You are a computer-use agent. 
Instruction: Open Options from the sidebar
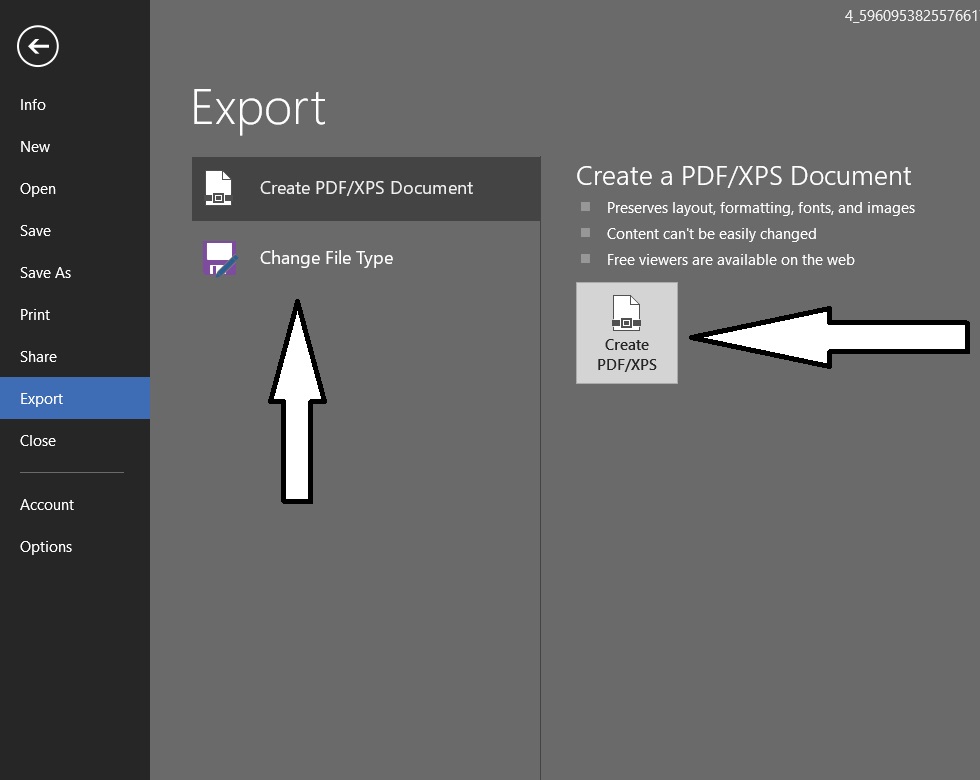(46, 547)
